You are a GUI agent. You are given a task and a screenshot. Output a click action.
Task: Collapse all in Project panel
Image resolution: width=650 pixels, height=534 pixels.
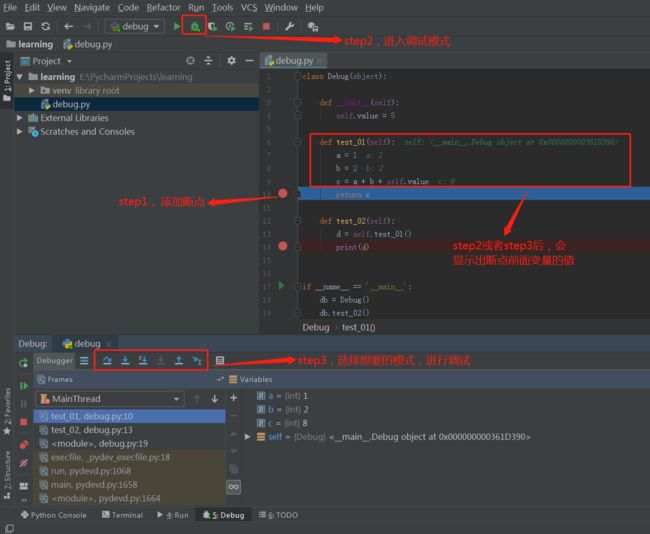click(x=208, y=61)
